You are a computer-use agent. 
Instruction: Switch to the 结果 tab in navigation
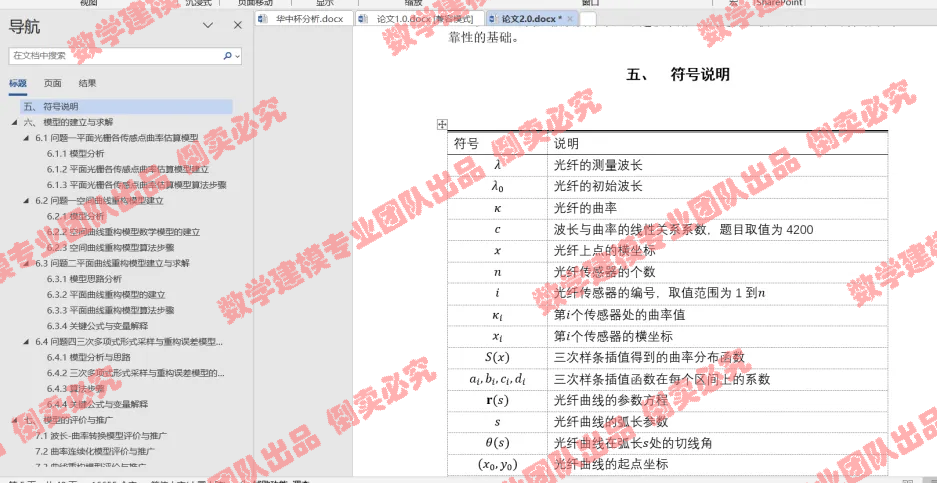click(88, 84)
